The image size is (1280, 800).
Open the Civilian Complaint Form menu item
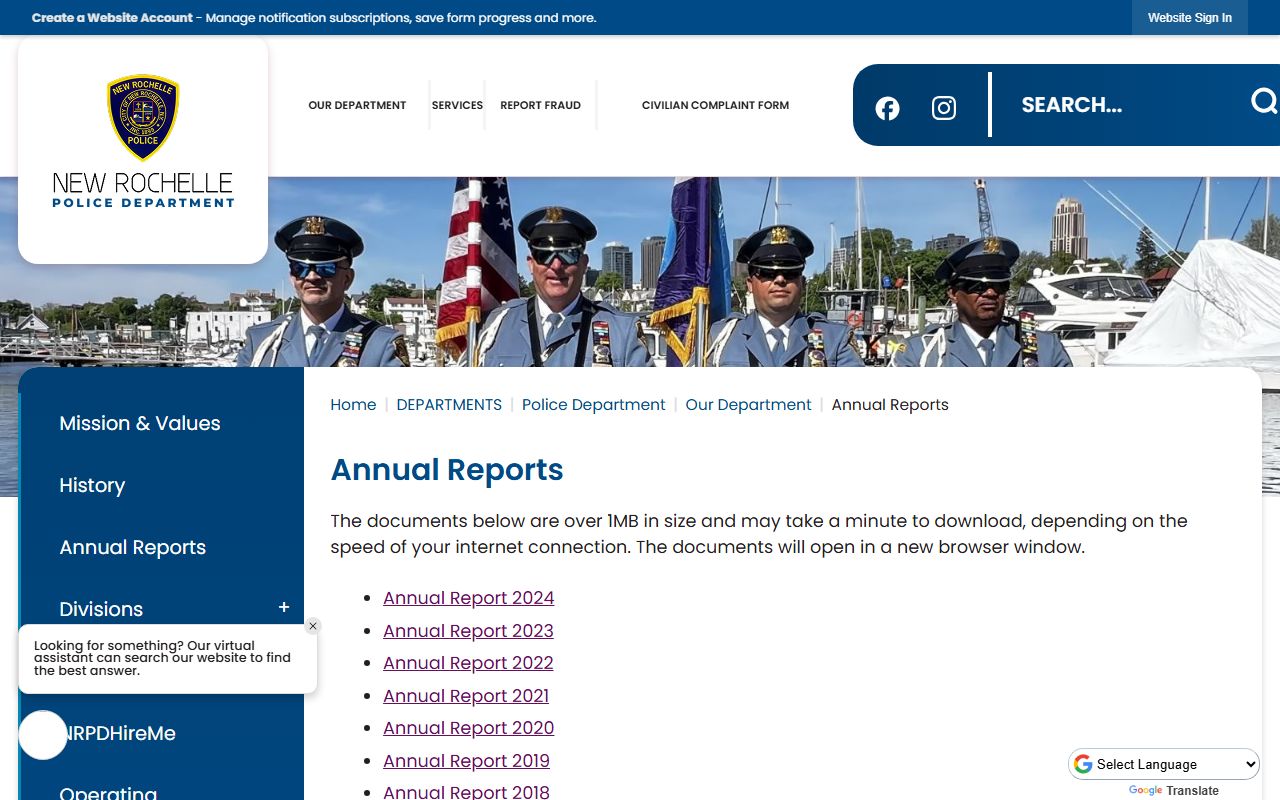(715, 105)
